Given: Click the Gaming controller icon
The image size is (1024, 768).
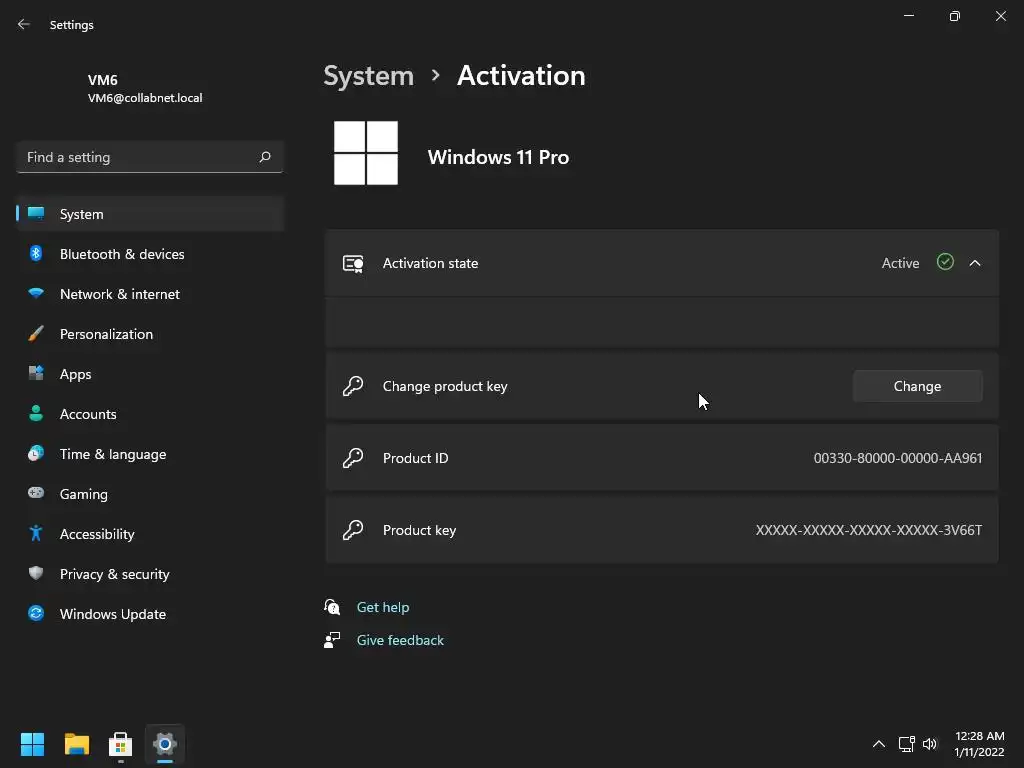Looking at the screenshot, I should (36, 494).
